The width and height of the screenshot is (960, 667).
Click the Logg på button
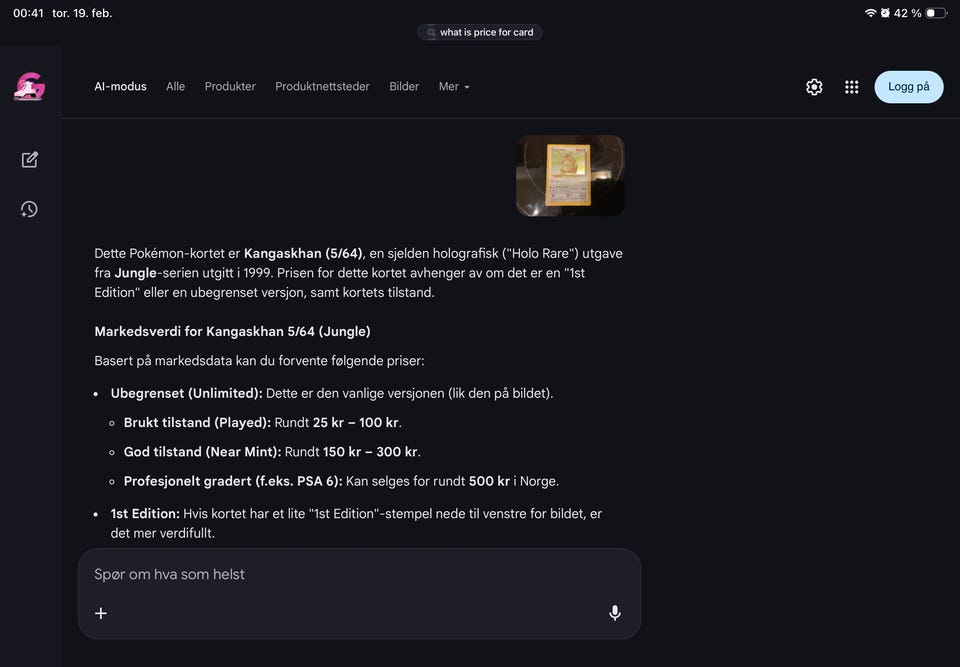click(908, 87)
